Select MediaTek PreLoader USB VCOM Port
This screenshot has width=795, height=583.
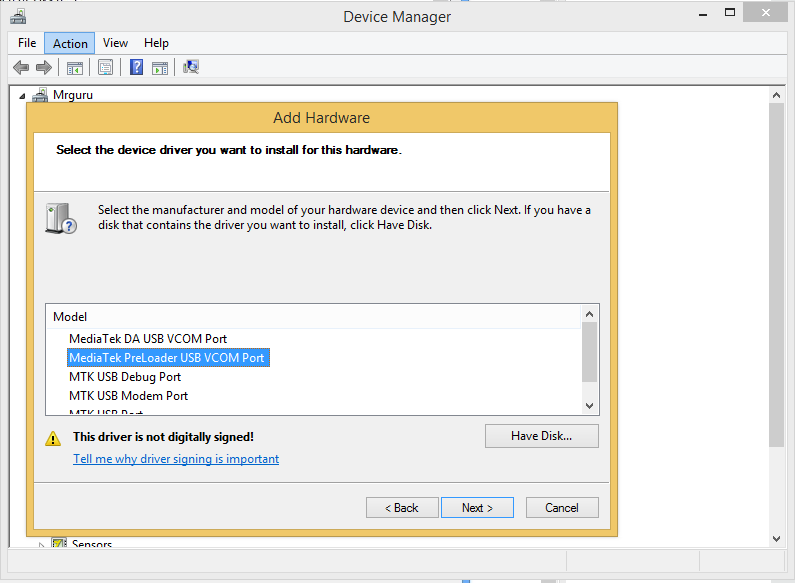tap(168, 358)
